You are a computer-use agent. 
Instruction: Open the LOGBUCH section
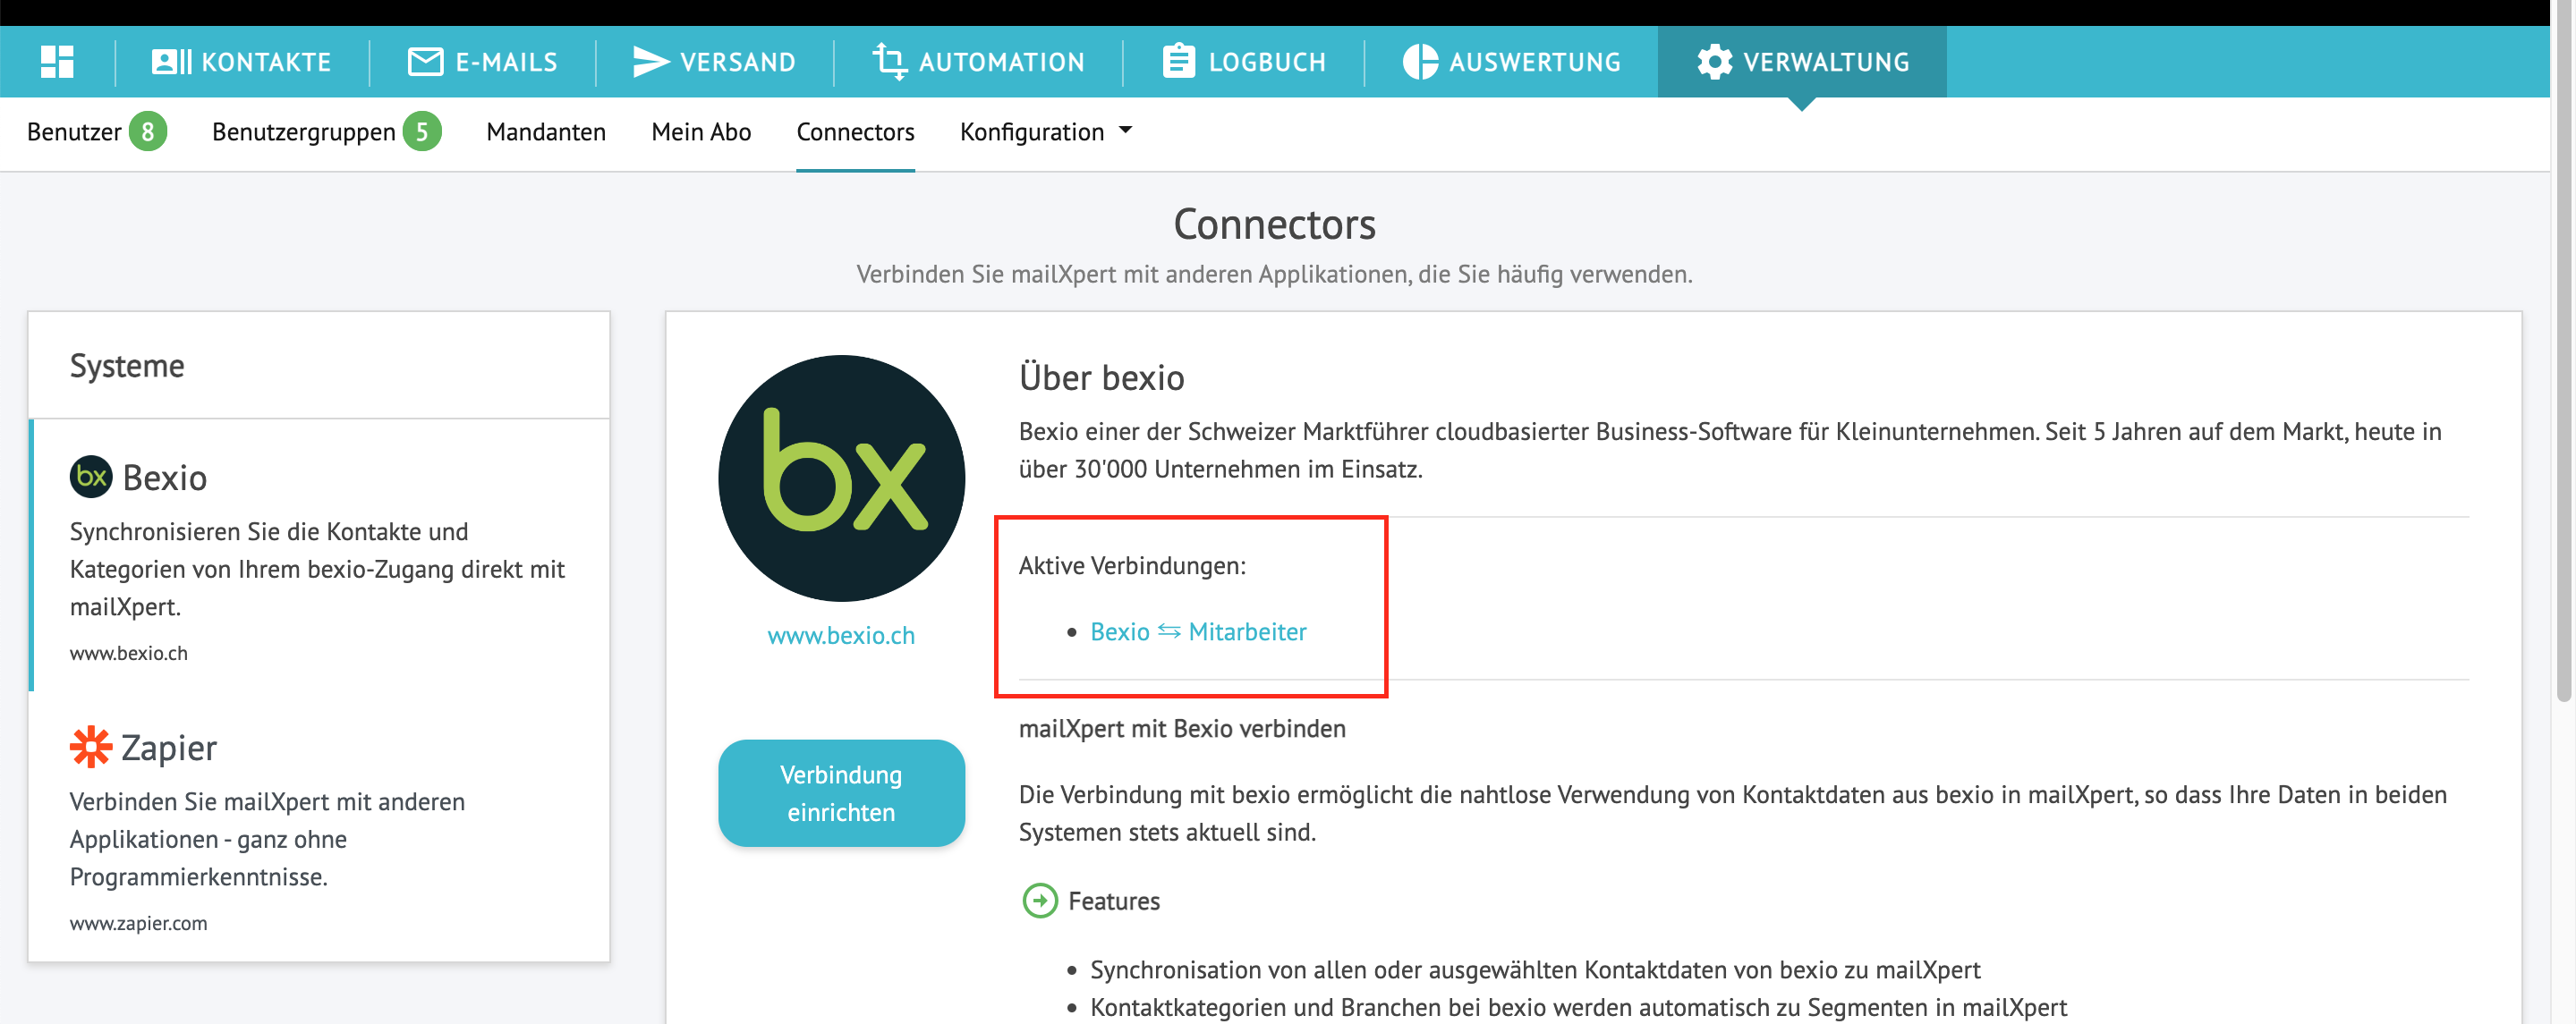[1243, 62]
